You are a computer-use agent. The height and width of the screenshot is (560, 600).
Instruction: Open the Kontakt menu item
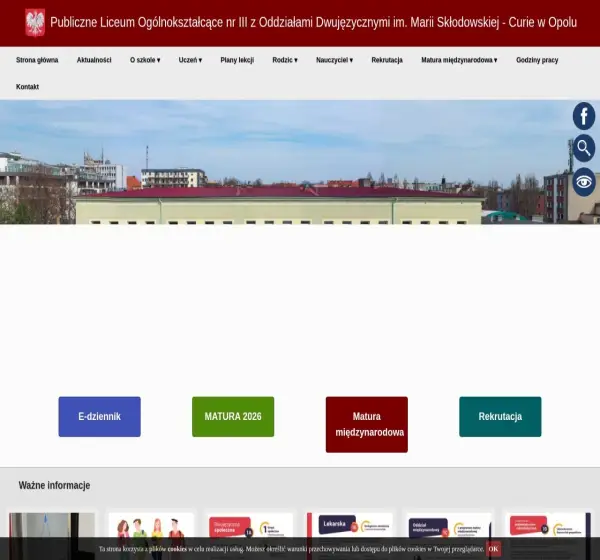pyautogui.click(x=28, y=87)
